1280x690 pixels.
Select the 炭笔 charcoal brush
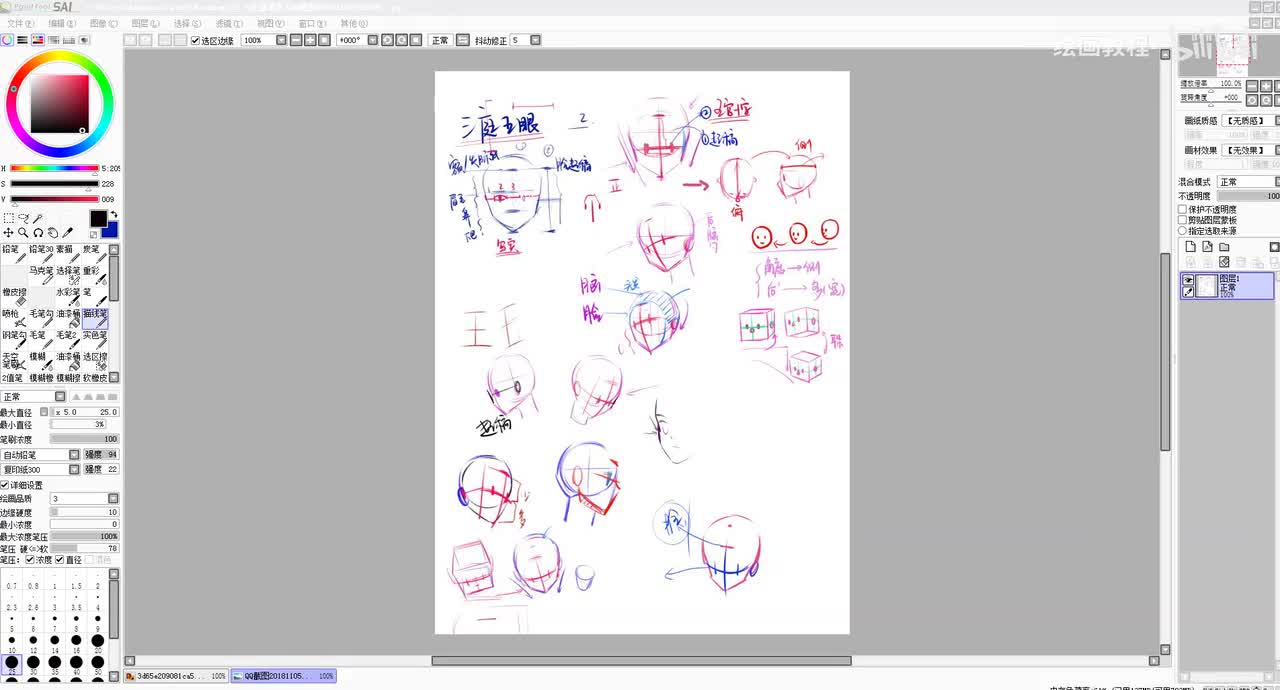point(95,256)
